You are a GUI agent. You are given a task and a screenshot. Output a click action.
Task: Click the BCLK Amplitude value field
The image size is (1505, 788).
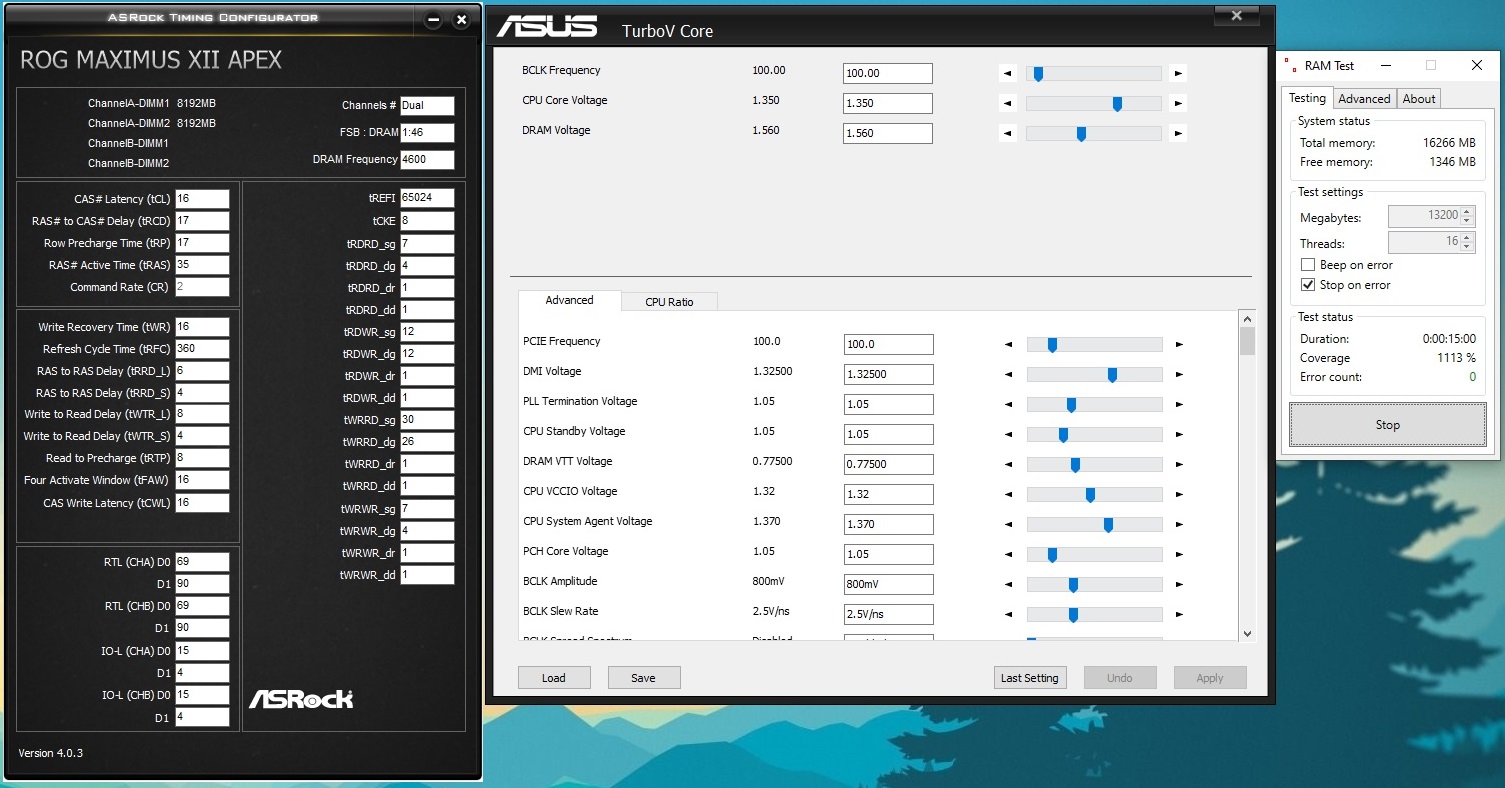tap(889, 584)
